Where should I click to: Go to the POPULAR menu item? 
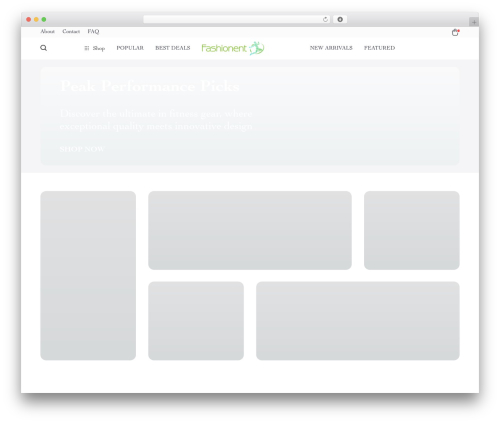pyautogui.click(x=130, y=48)
